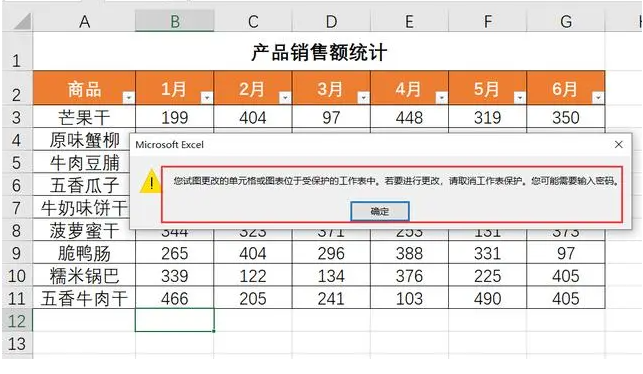This screenshot has height=374, width=643.
Task: Open the 3月 column filter dropdown
Action: pyautogui.click(x=363, y=98)
